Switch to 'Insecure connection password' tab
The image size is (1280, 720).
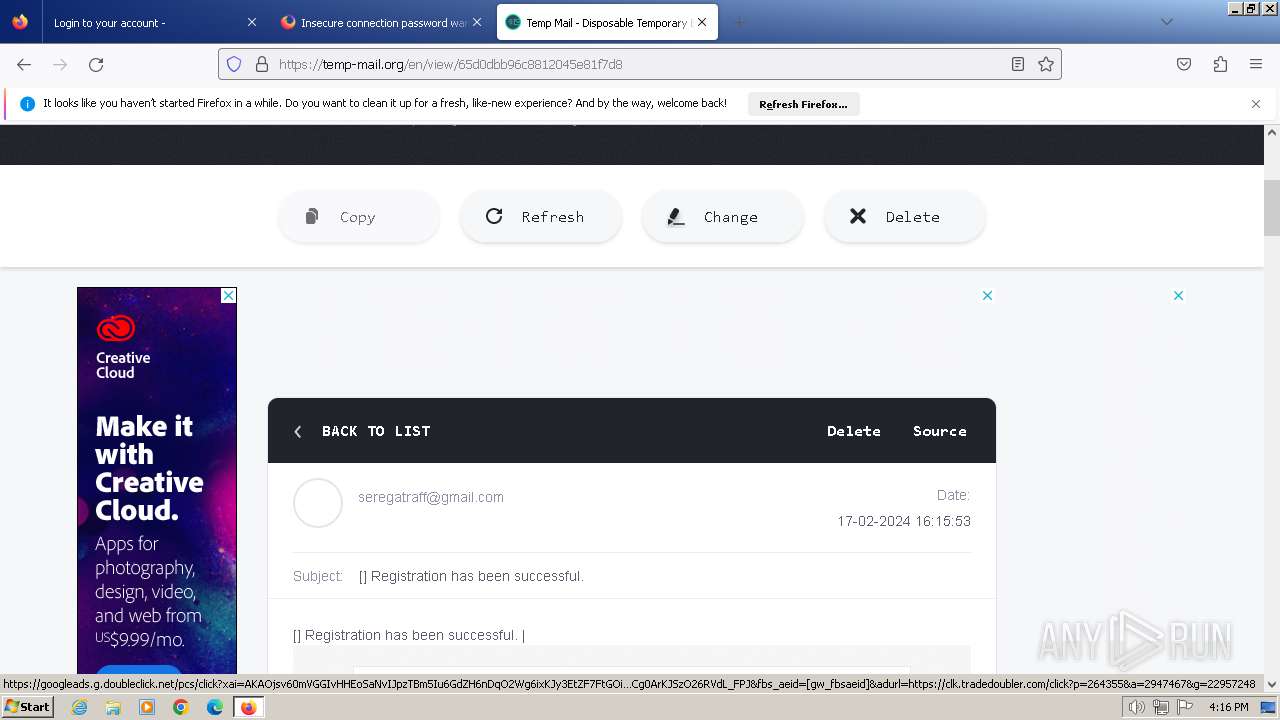click(384, 23)
